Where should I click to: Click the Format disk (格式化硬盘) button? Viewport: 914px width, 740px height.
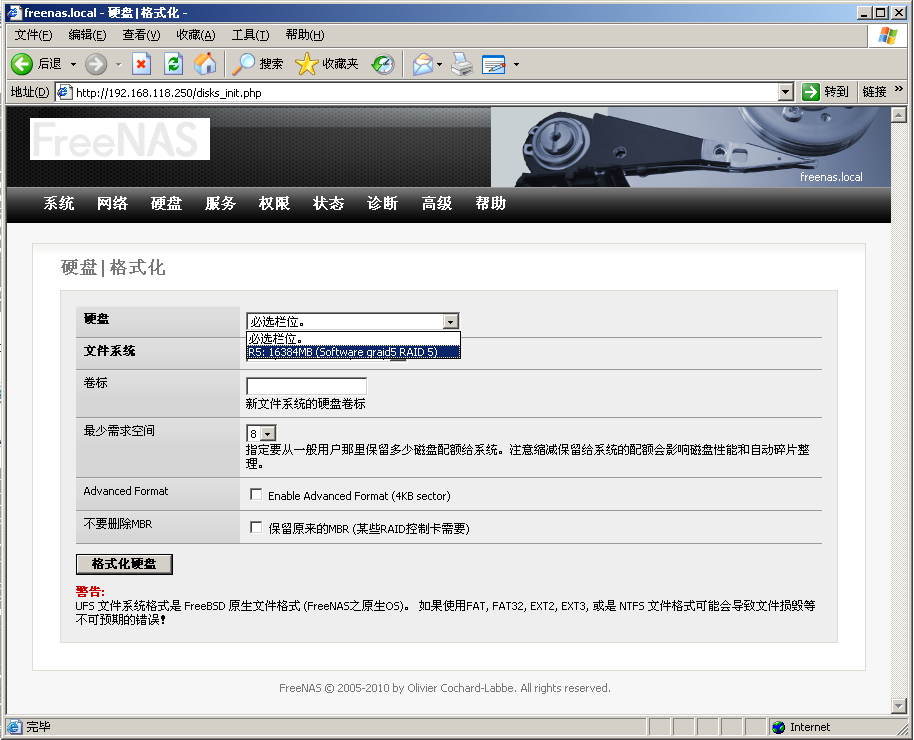pos(124,564)
